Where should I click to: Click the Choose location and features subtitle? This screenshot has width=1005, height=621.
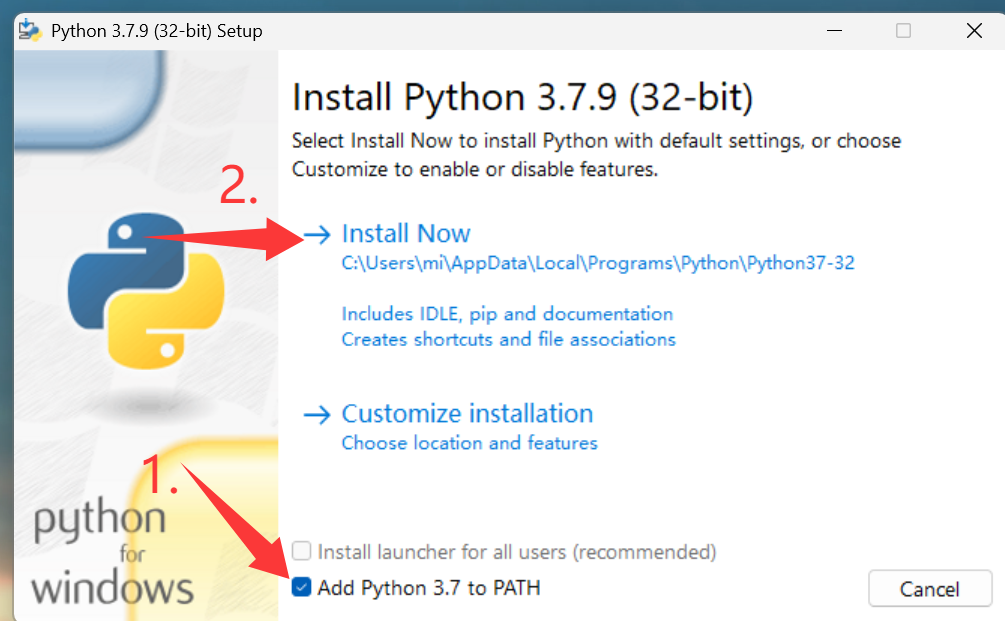click(x=469, y=442)
